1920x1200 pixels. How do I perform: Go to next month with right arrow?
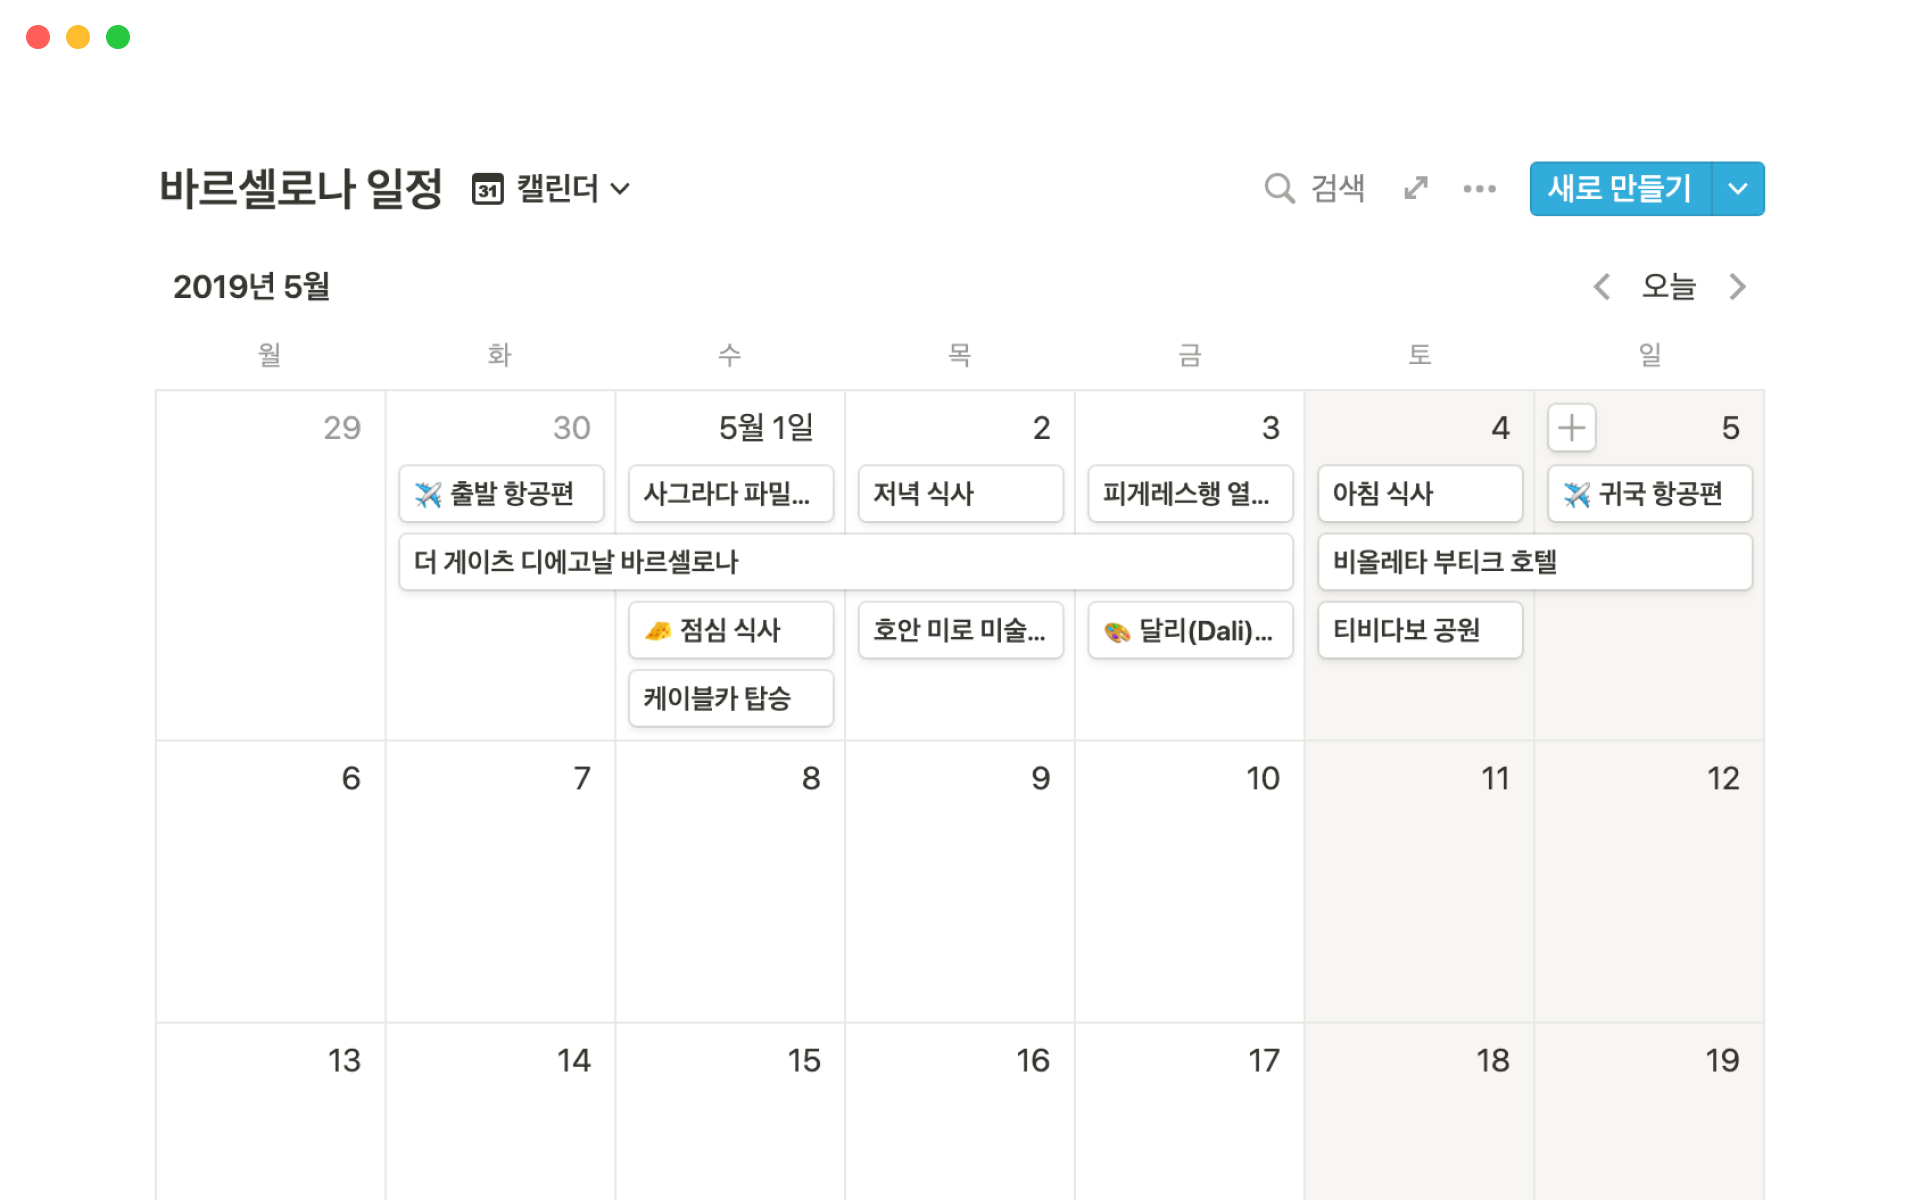point(1738,287)
